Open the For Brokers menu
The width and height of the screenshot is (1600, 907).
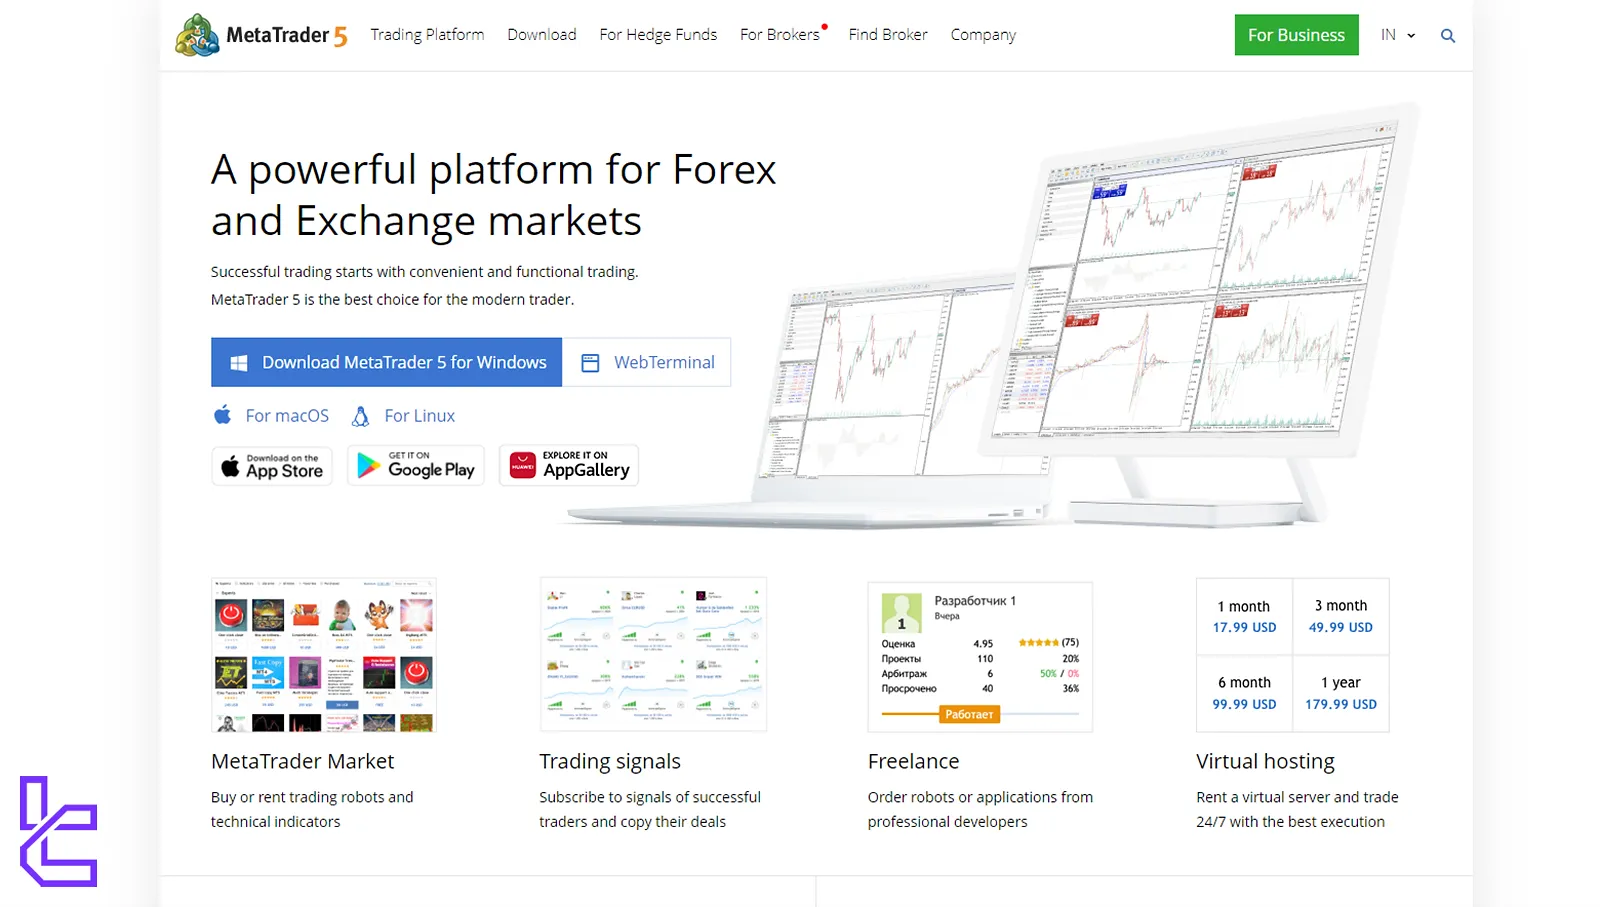coord(779,35)
